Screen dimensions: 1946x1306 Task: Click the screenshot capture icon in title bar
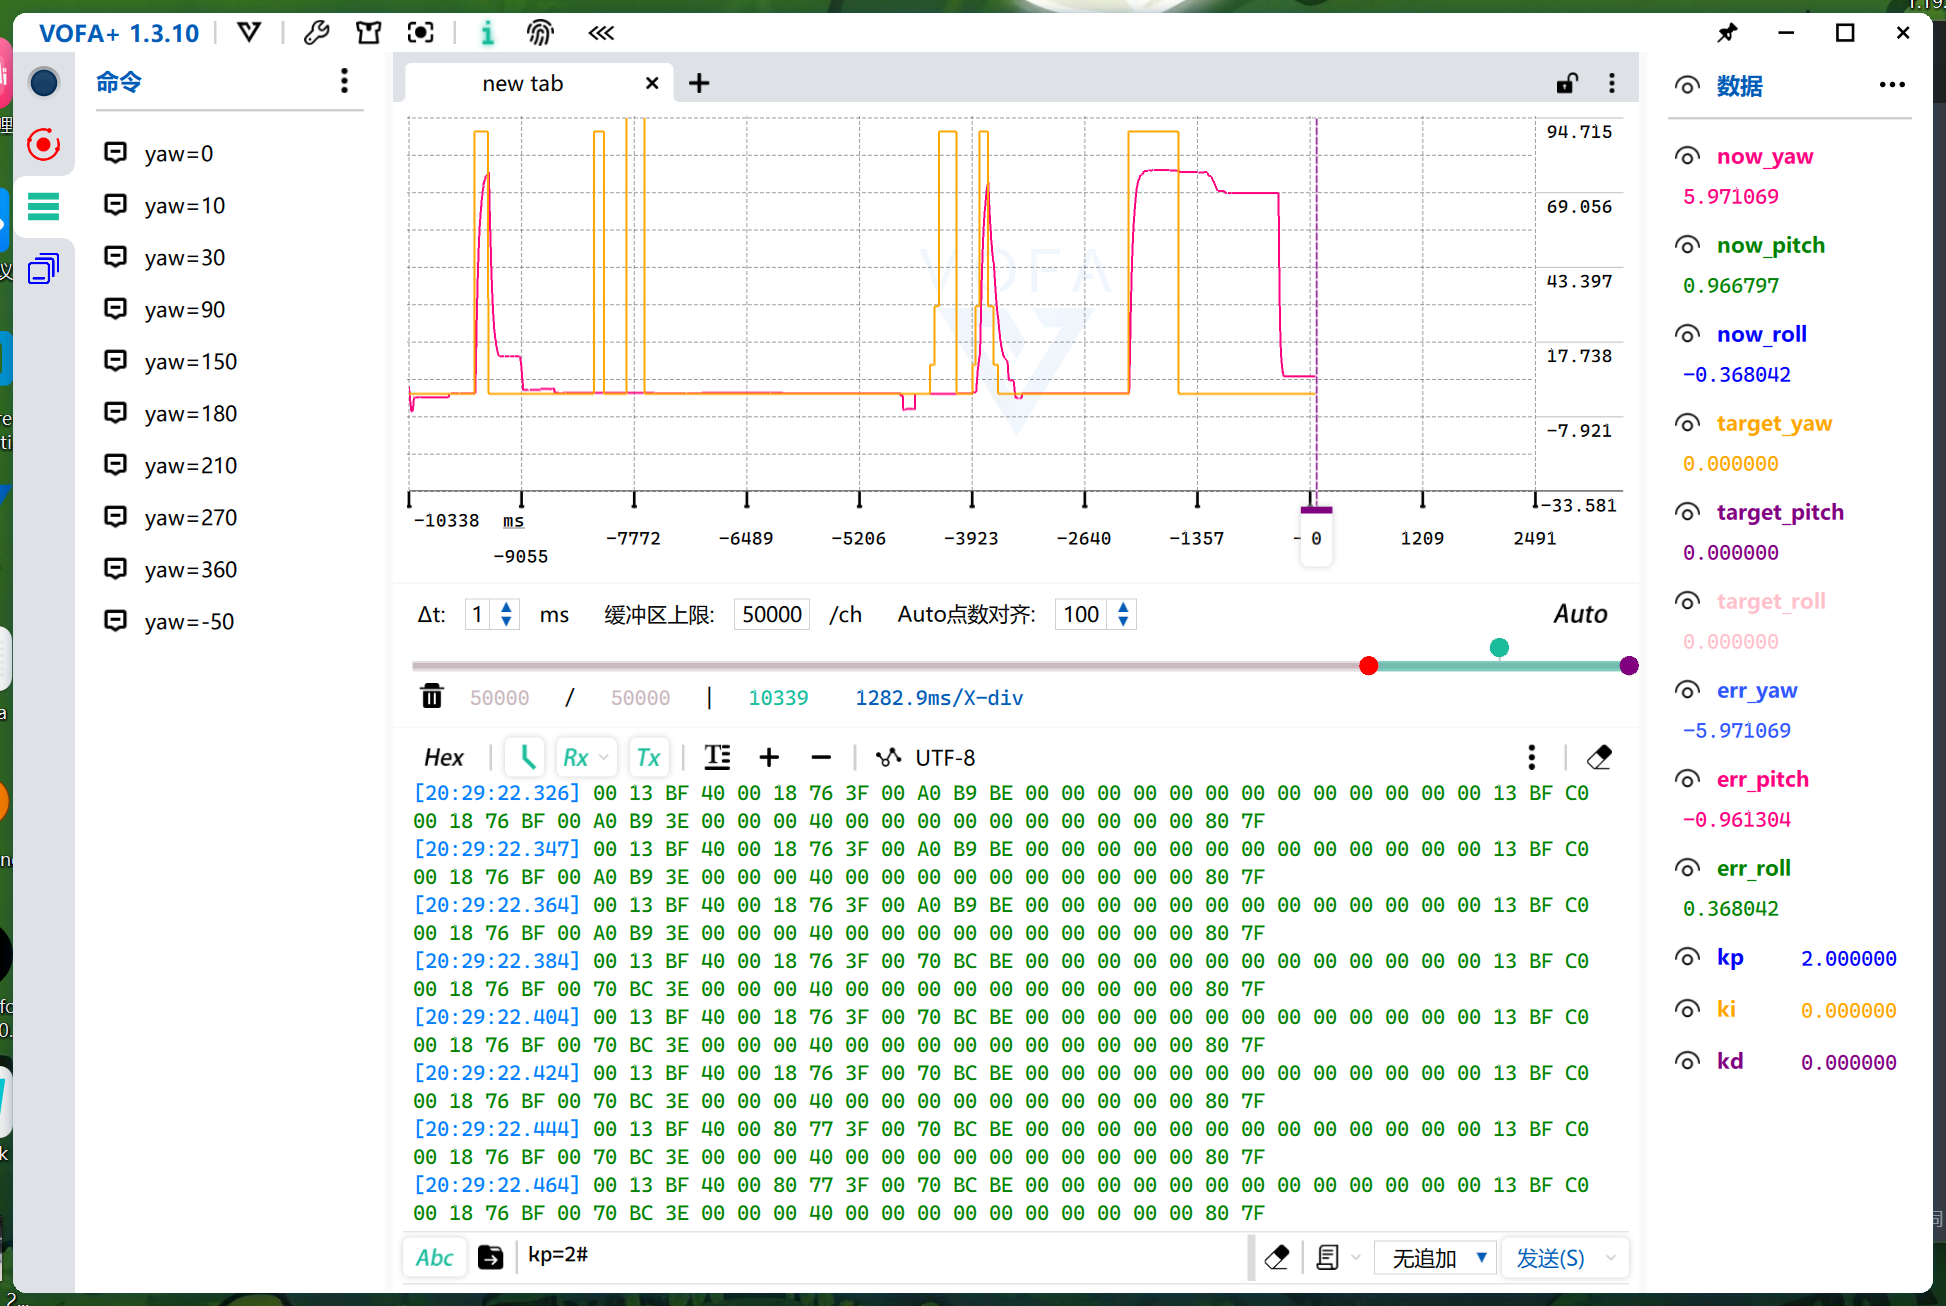click(421, 33)
